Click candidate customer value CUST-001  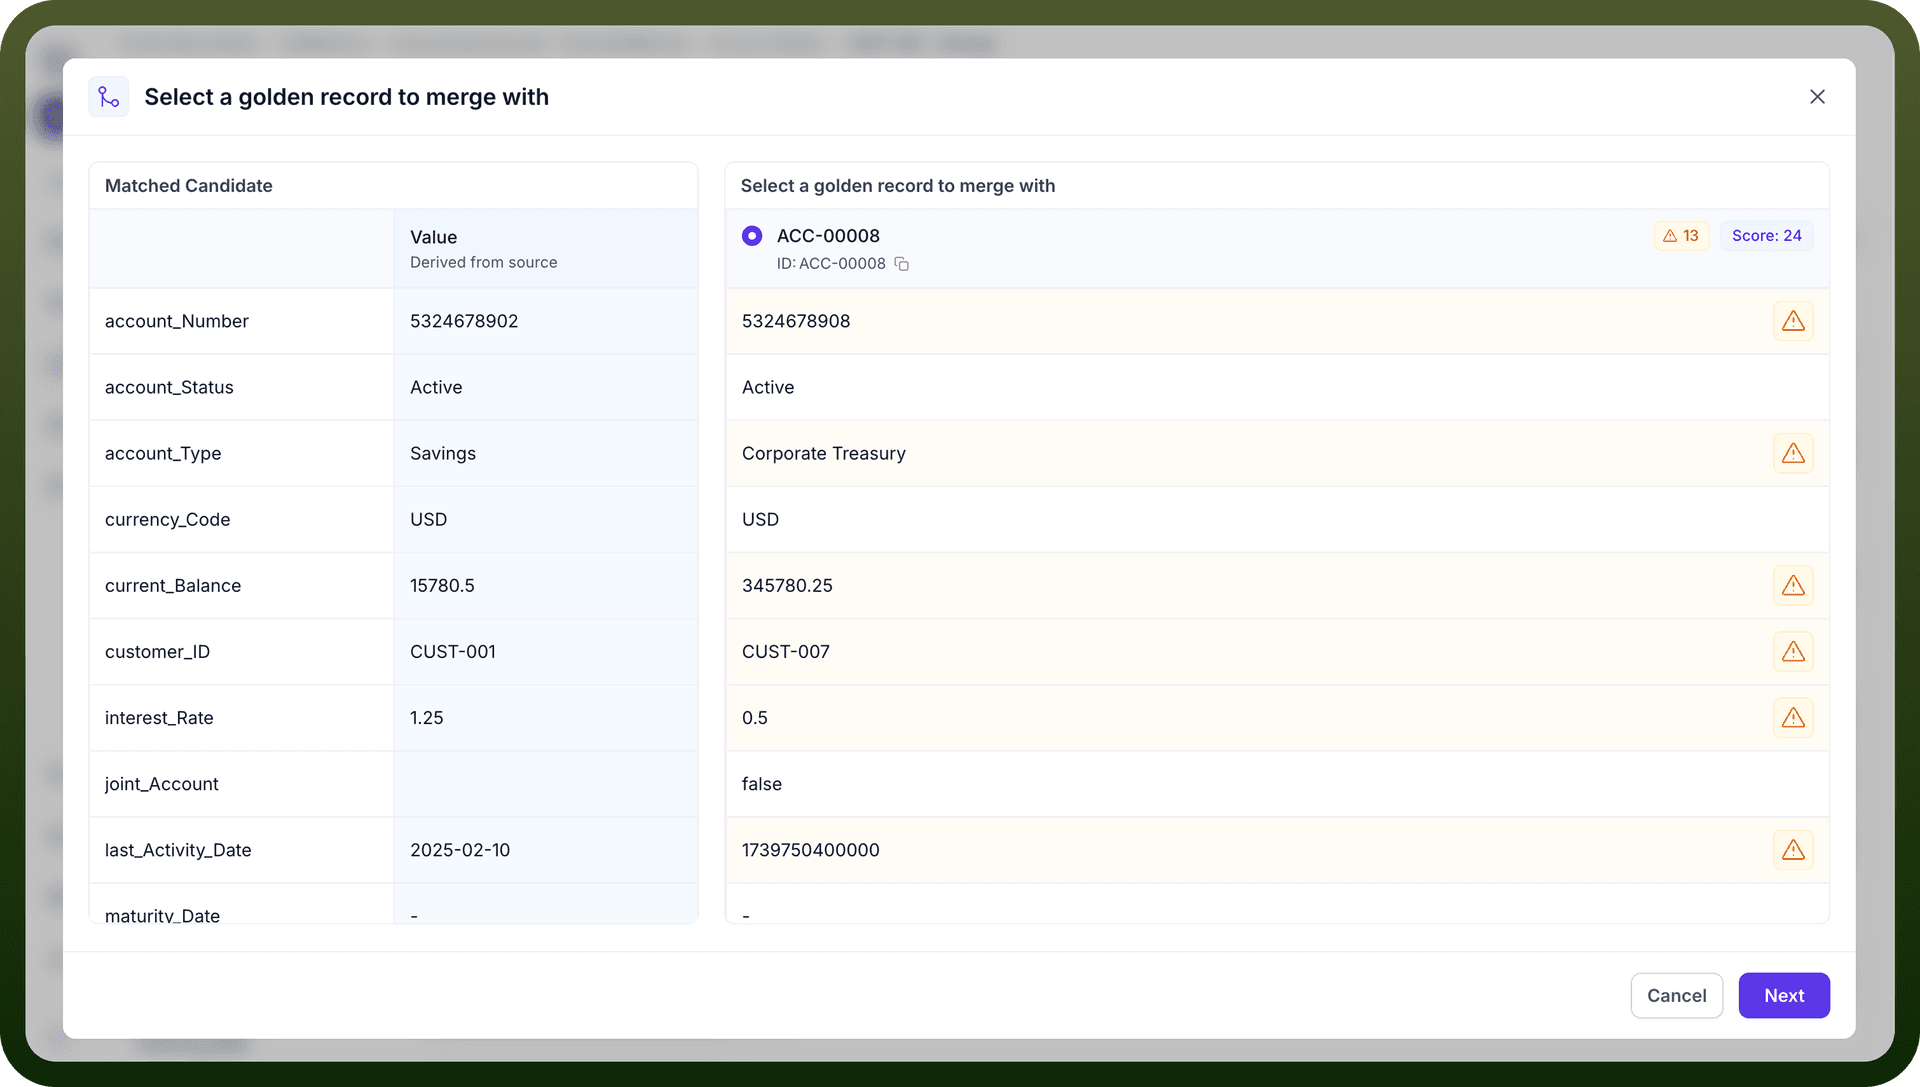(453, 651)
